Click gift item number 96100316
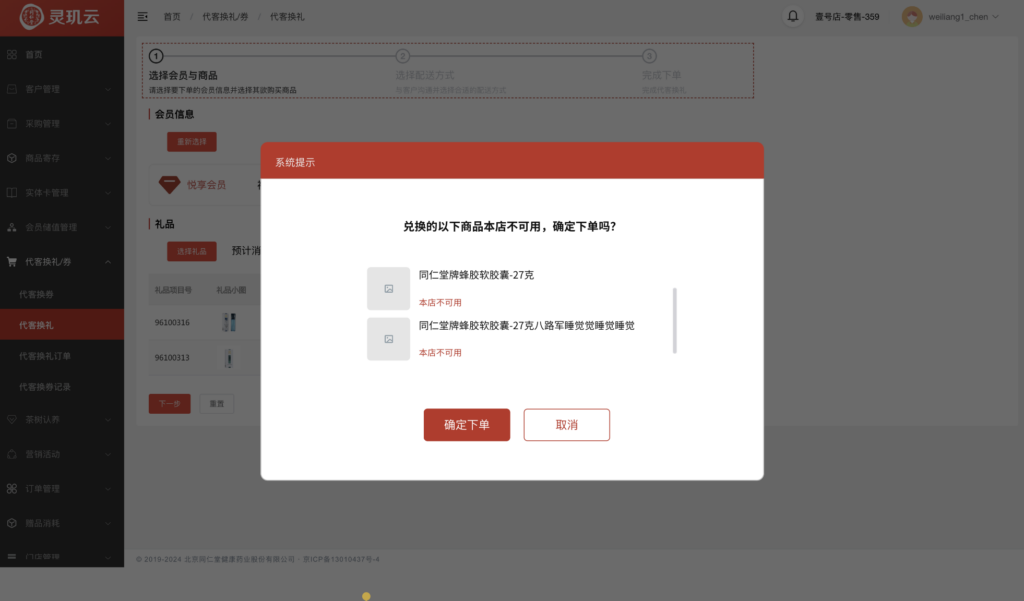 (x=172, y=323)
